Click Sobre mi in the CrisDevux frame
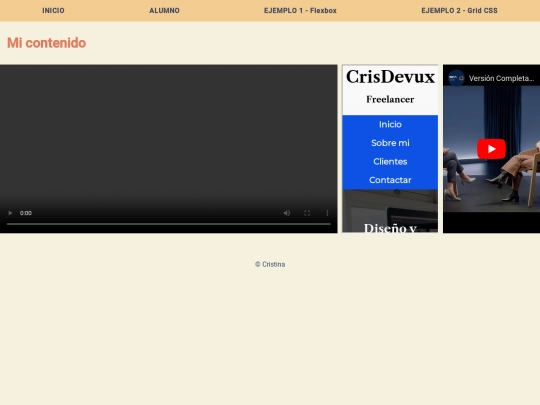This screenshot has height=405, width=540. (x=390, y=143)
